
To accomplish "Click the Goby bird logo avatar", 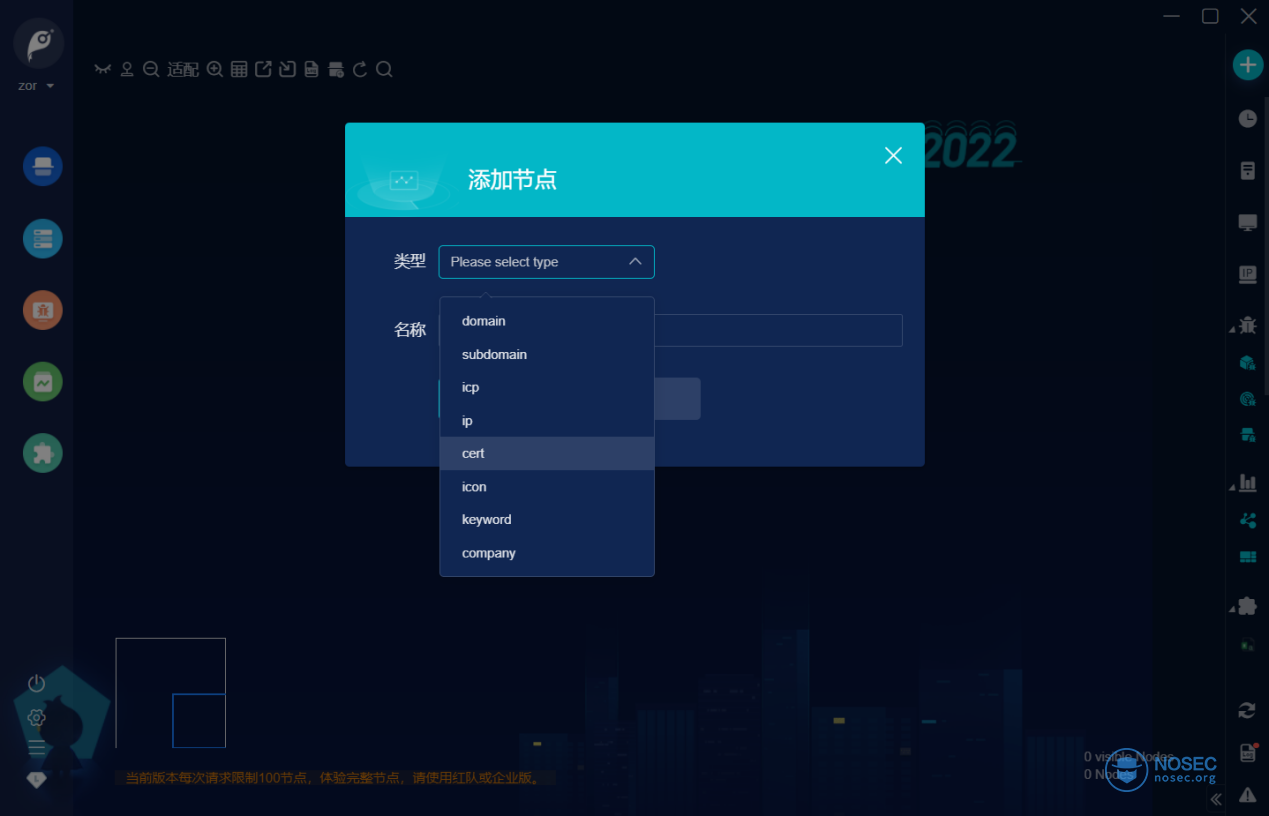I will [x=39, y=43].
